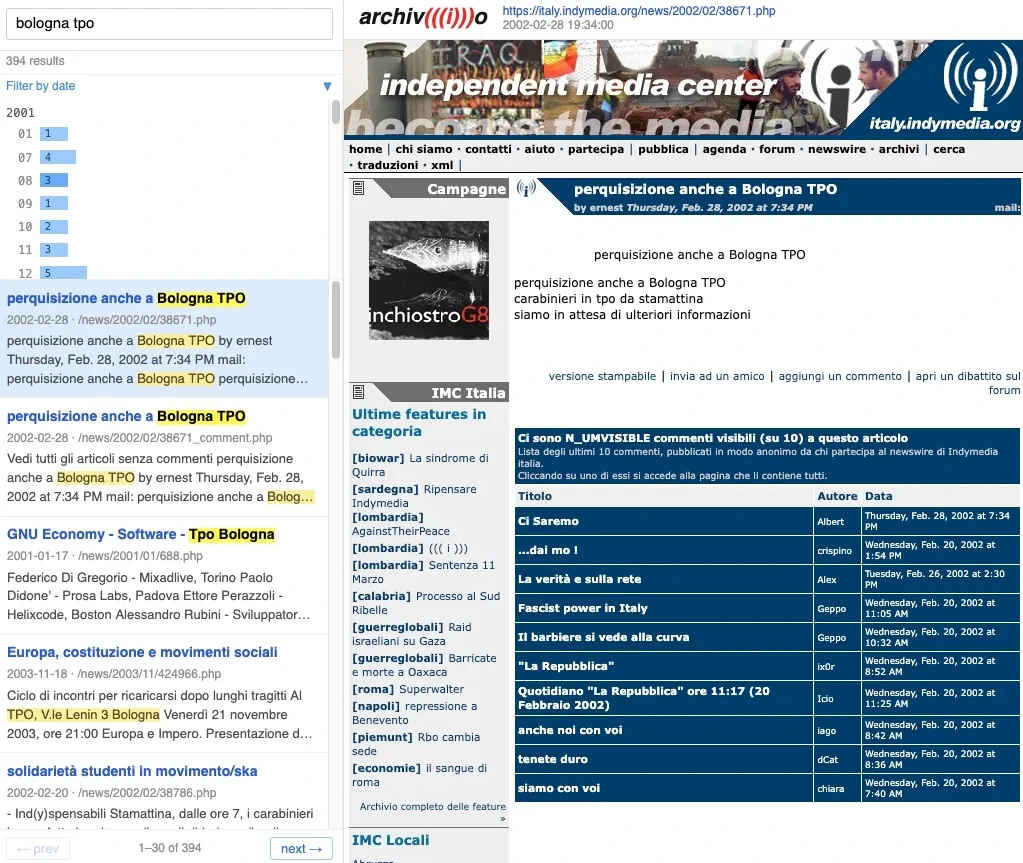The height and width of the screenshot is (863, 1023).
Task: Click in the search field containing bologna tpo
Action: 169,23
